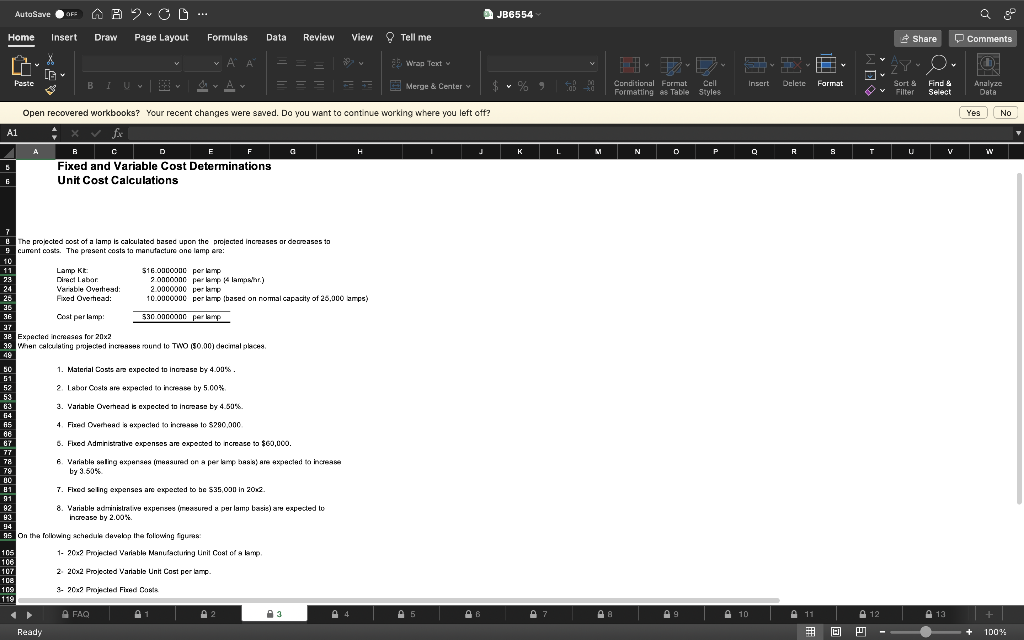Click Yes to open recovered workbooks

point(973,112)
